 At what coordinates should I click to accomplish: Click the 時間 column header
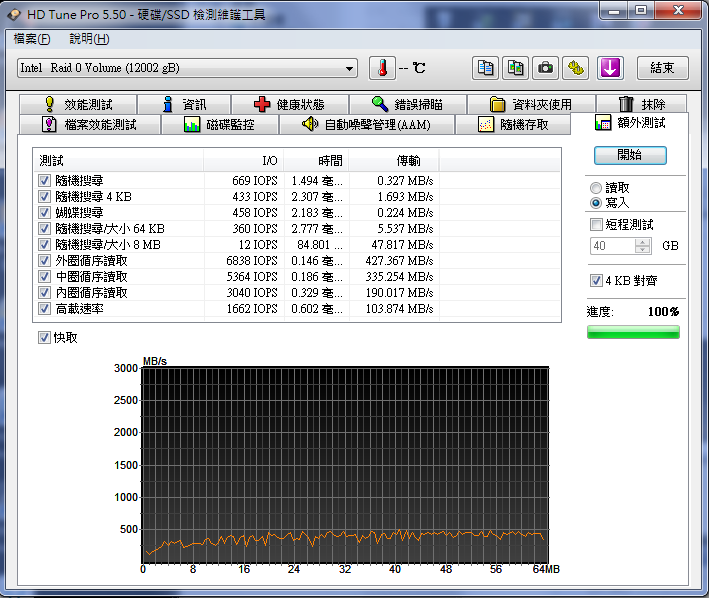(x=317, y=160)
